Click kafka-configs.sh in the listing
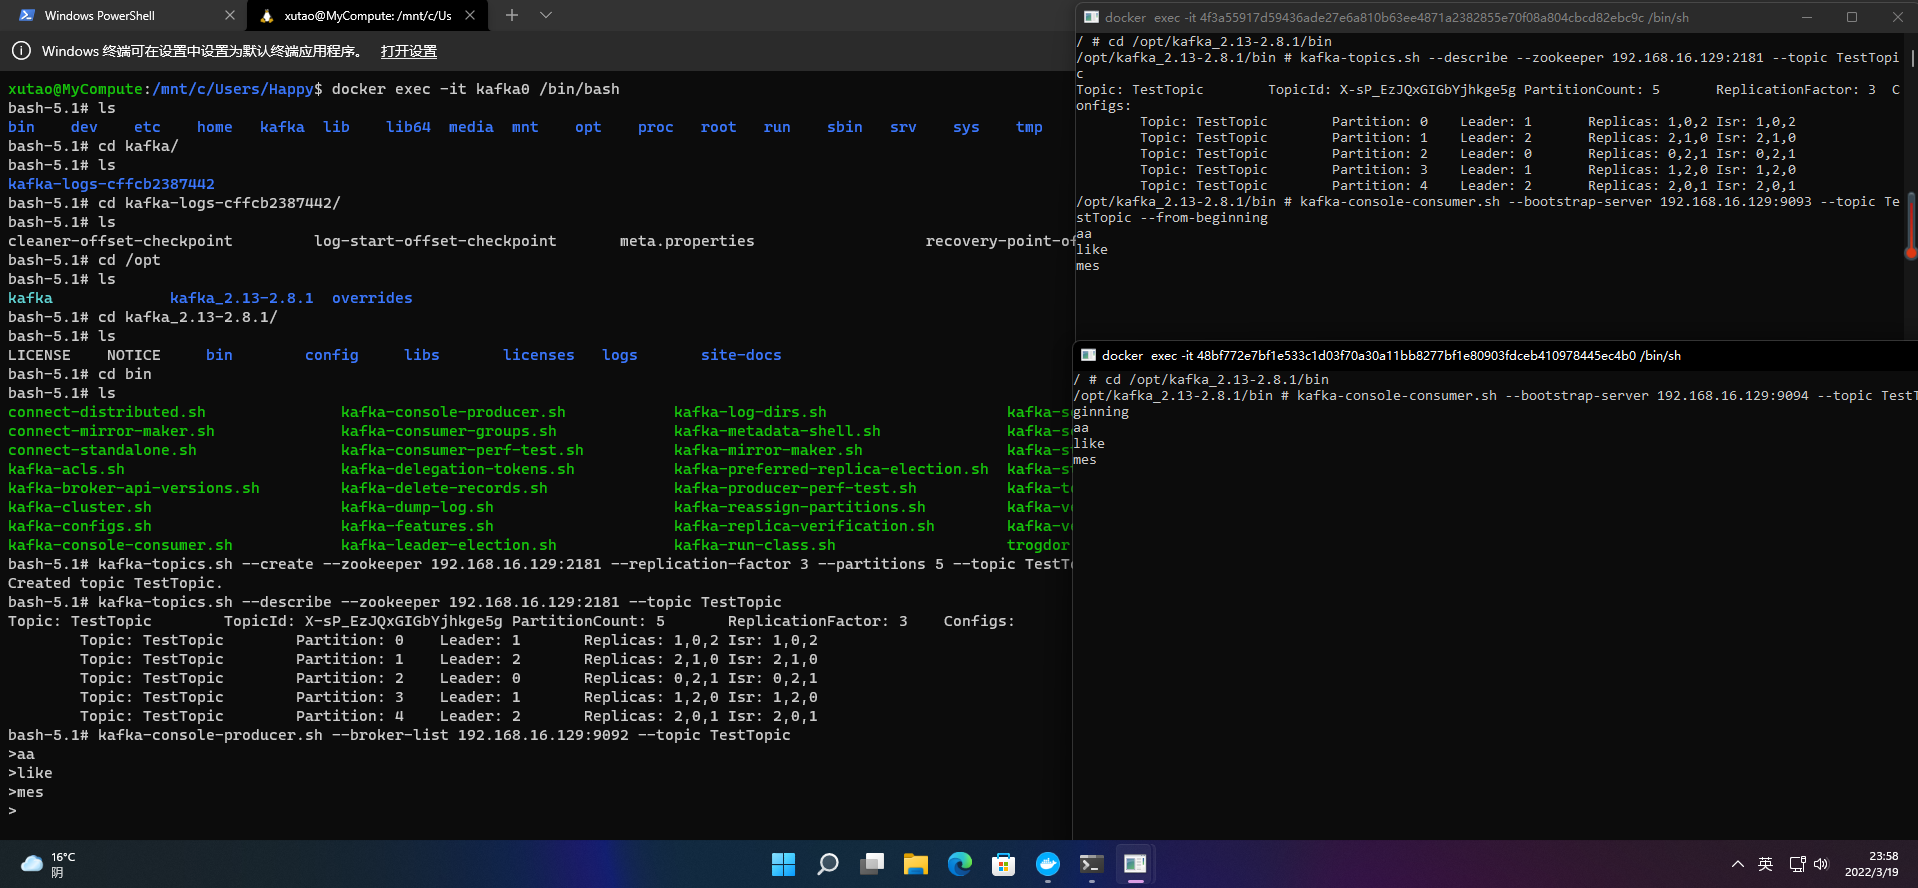The width and height of the screenshot is (1918, 888). click(x=80, y=526)
